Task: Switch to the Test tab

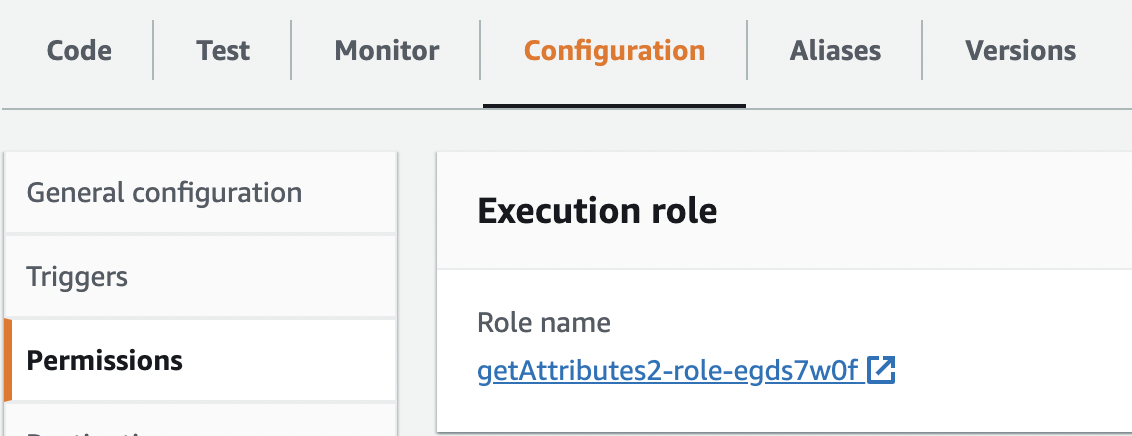Action: 222,51
